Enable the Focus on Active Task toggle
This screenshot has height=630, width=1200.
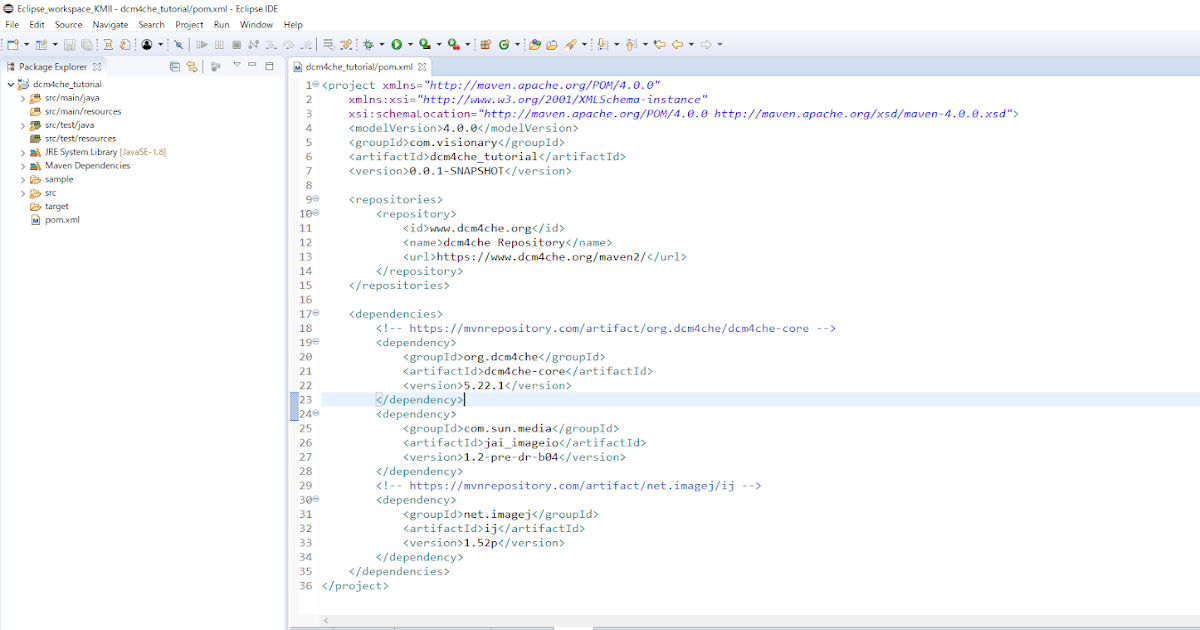(x=216, y=65)
